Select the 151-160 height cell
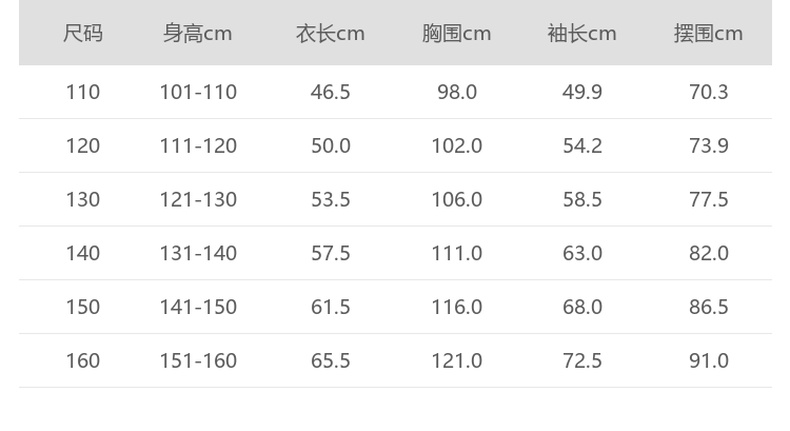The height and width of the screenshot is (431, 790). coord(198,361)
